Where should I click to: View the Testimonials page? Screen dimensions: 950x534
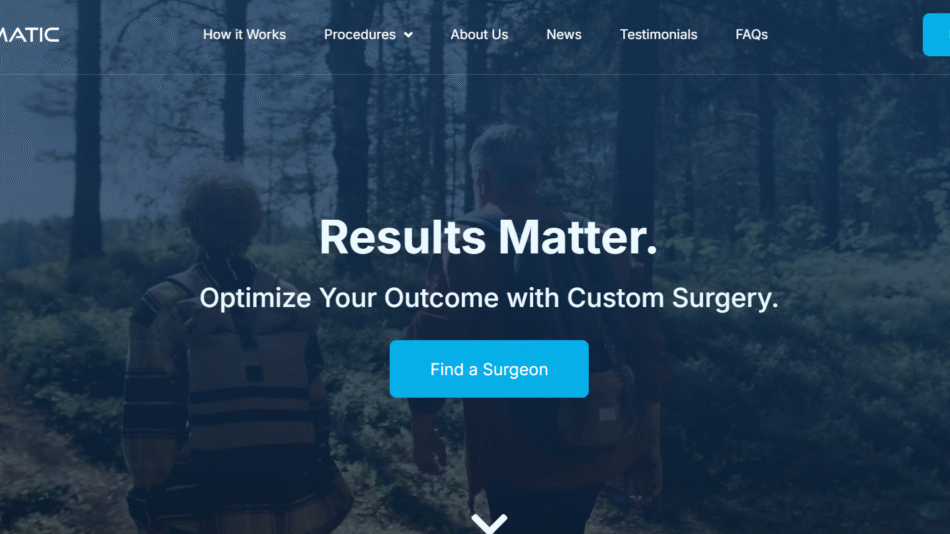pos(658,35)
